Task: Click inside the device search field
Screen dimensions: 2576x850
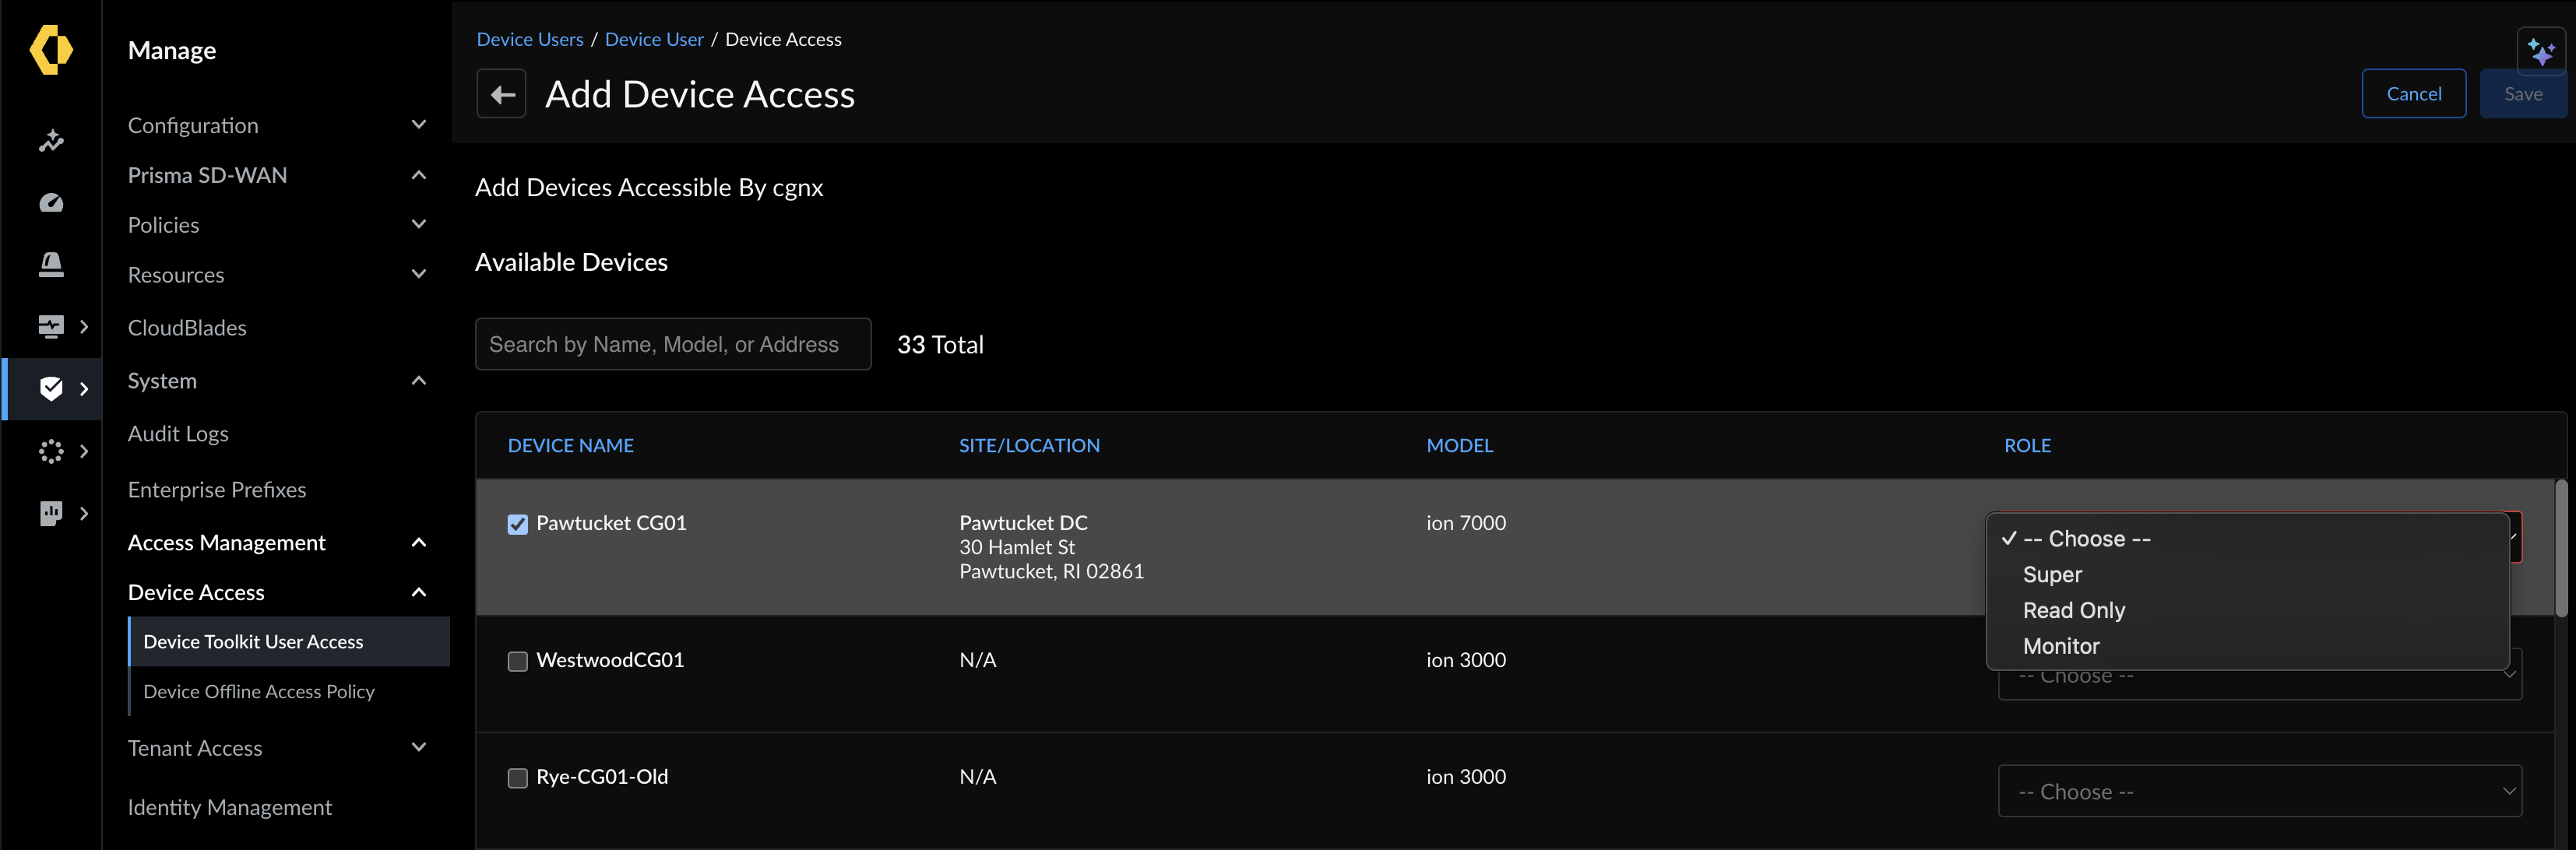Action: click(672, 344)
